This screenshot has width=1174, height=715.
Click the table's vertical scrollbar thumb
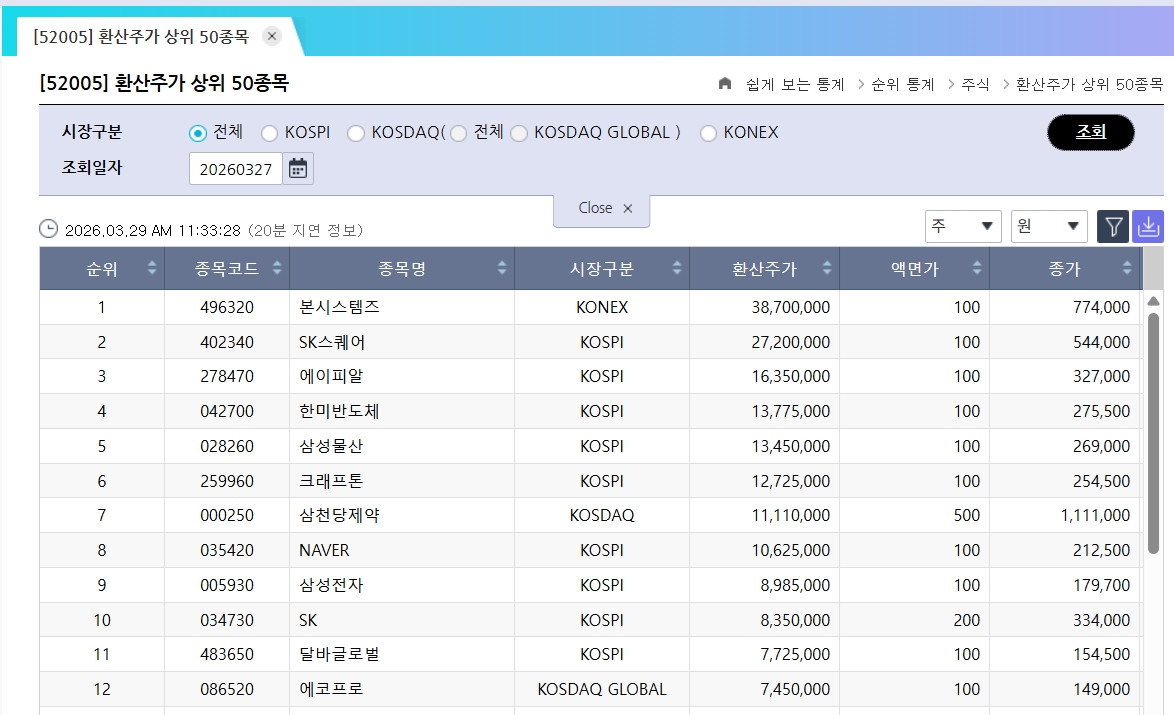point(1153,430)
